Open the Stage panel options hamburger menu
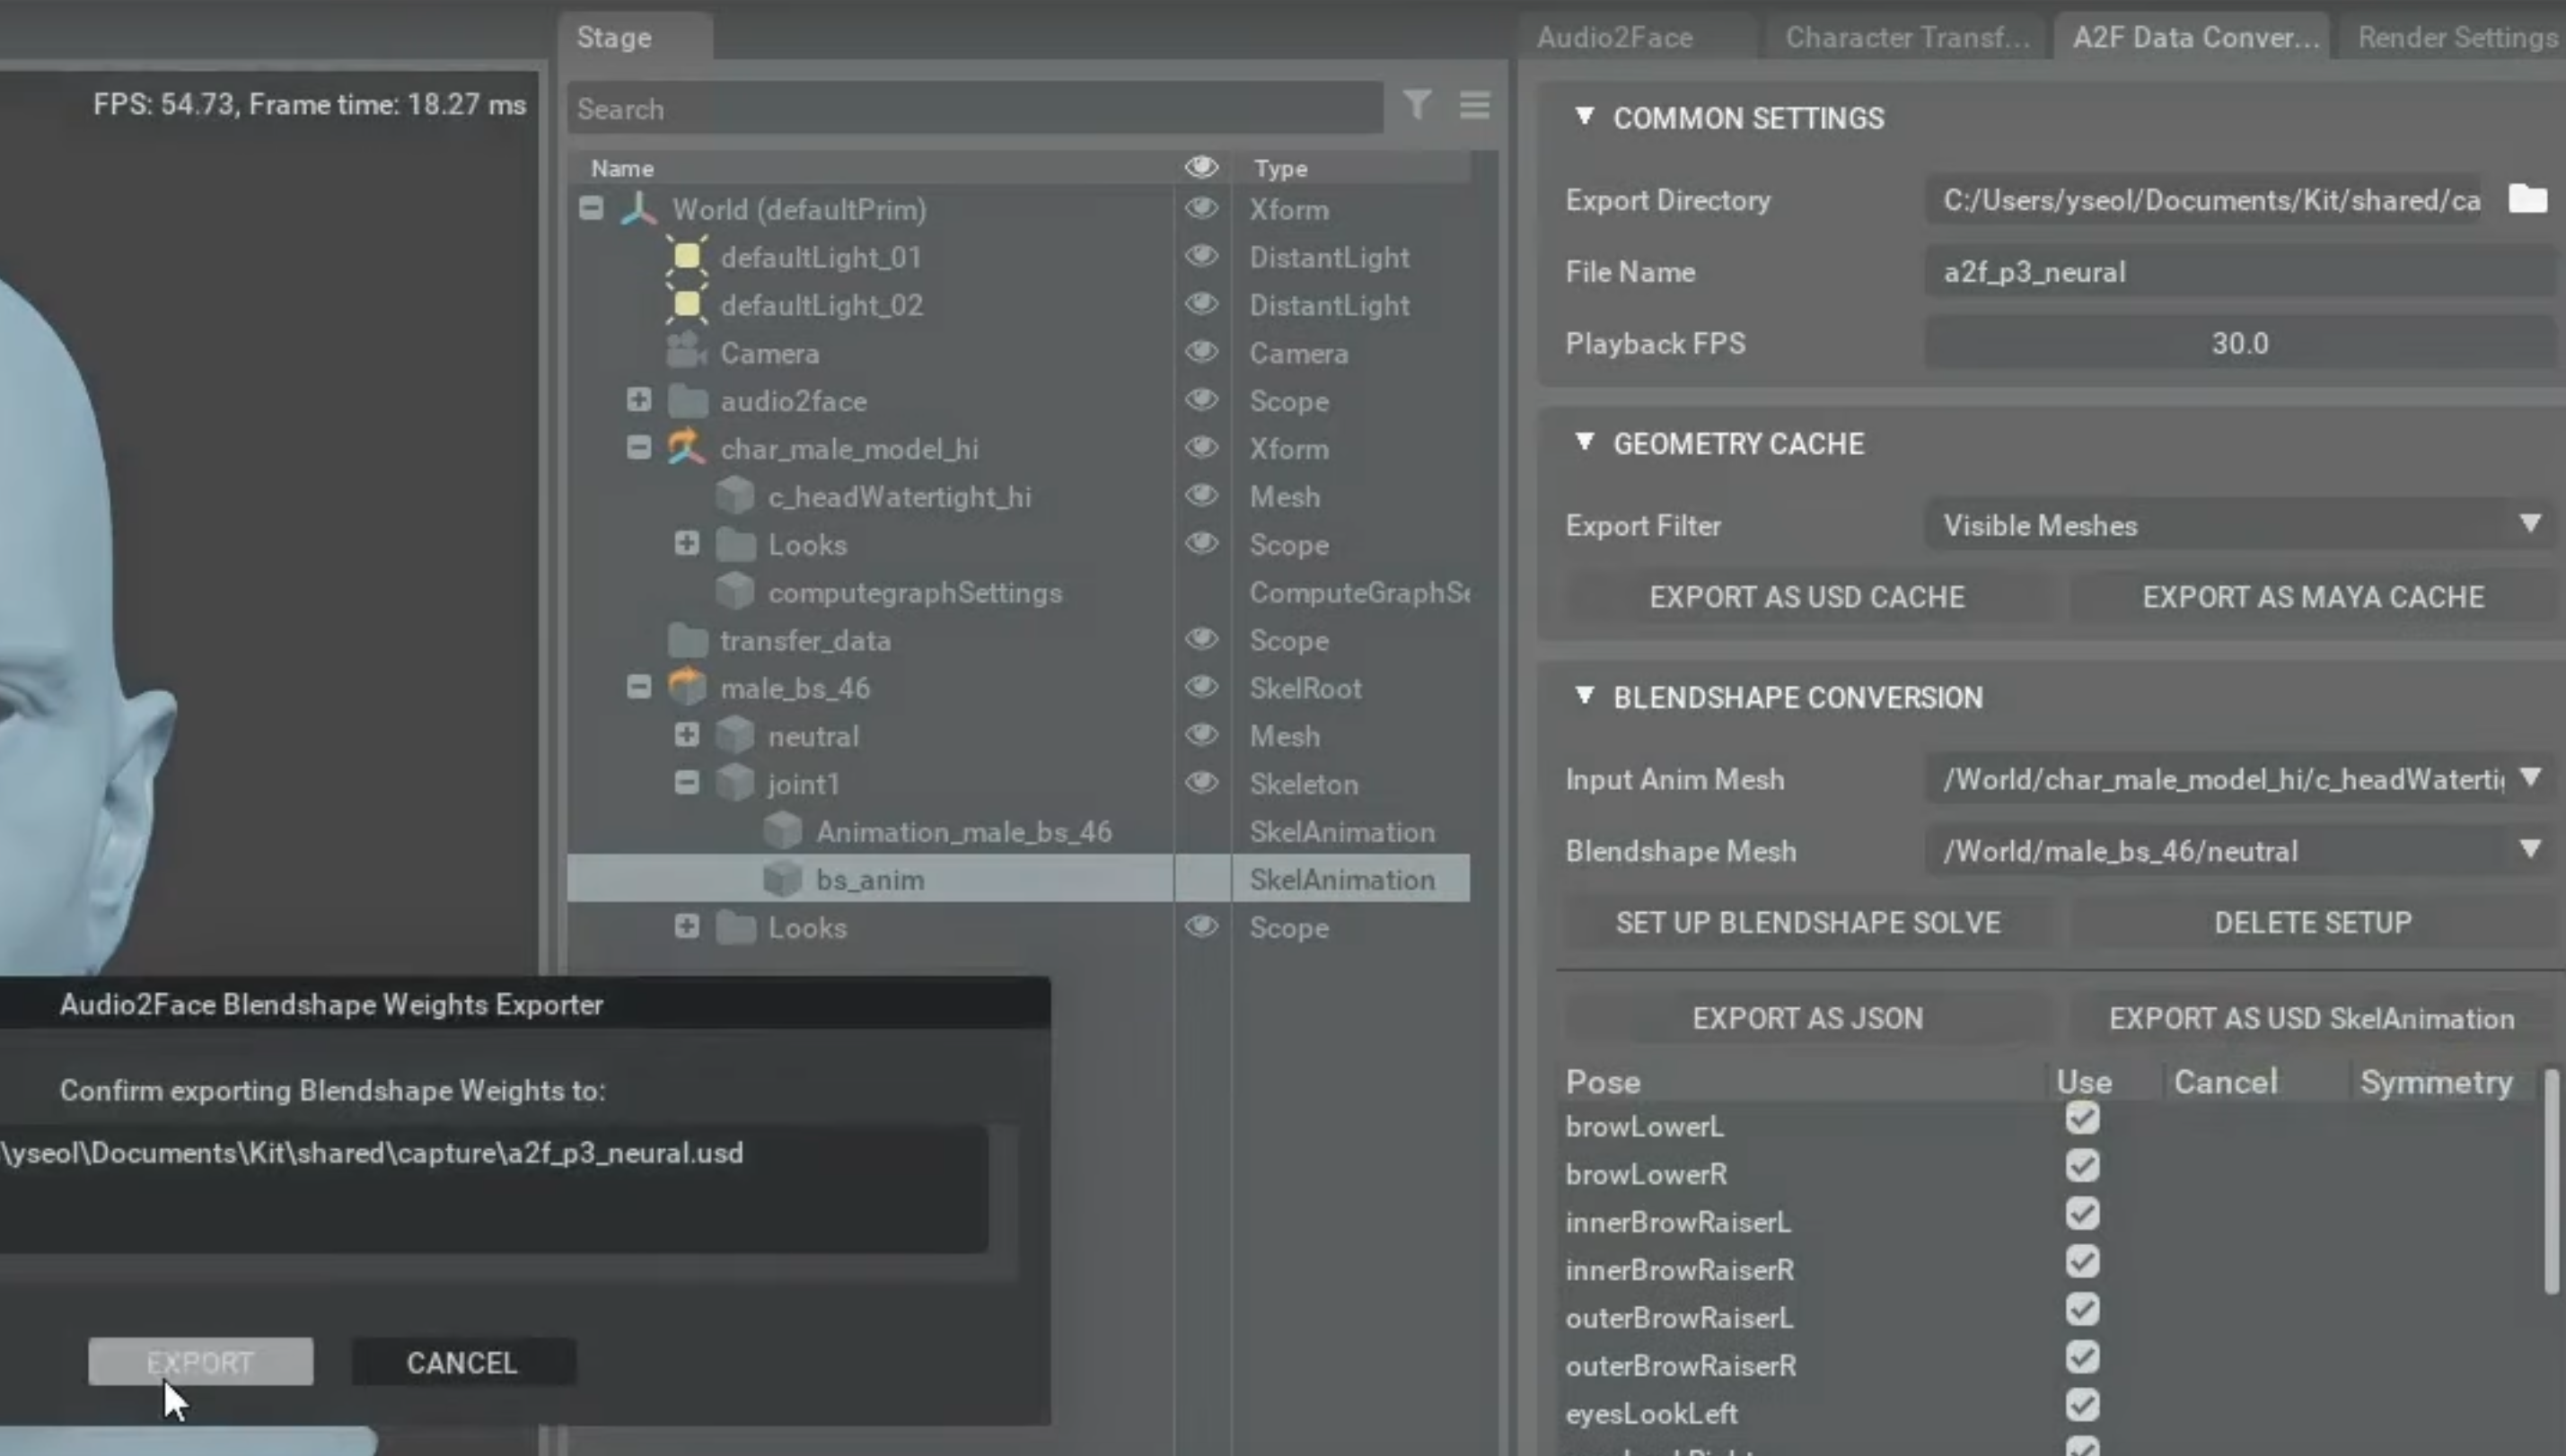The width and height of the screenshot is (2566, 1456). 1474,105
